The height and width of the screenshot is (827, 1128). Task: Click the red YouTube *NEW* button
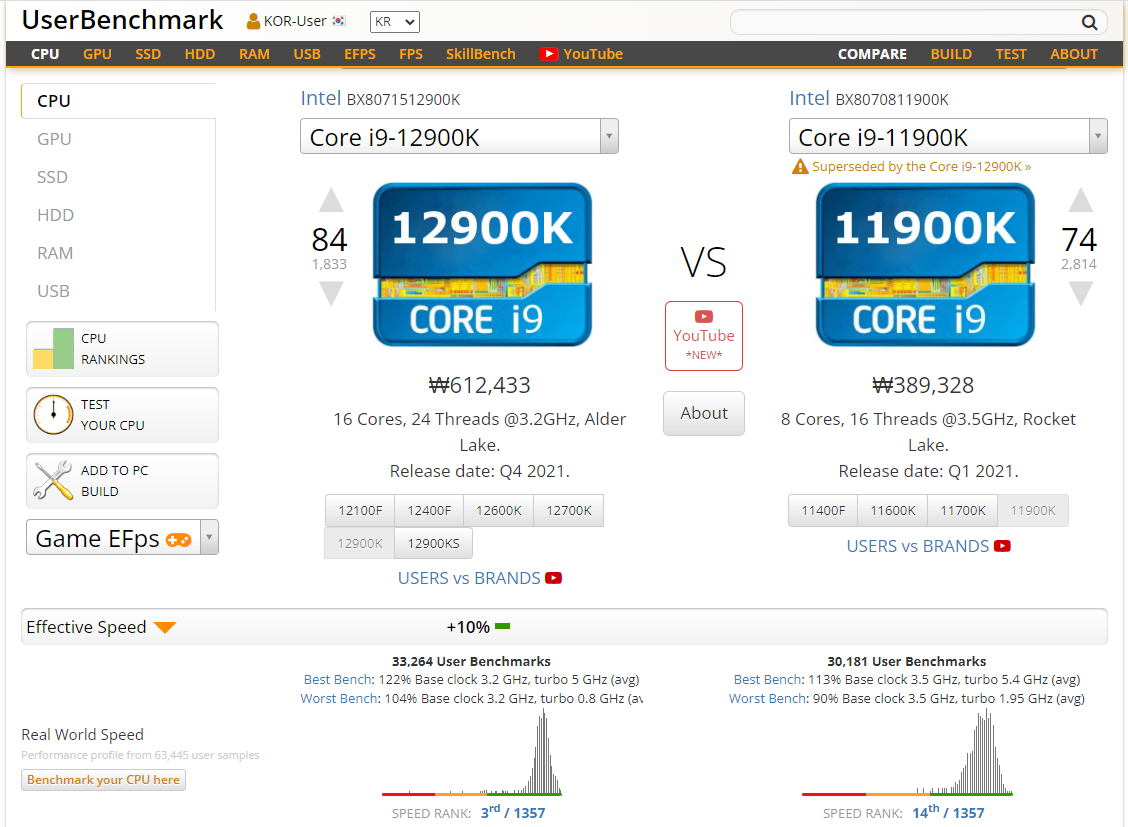point(704,336)
